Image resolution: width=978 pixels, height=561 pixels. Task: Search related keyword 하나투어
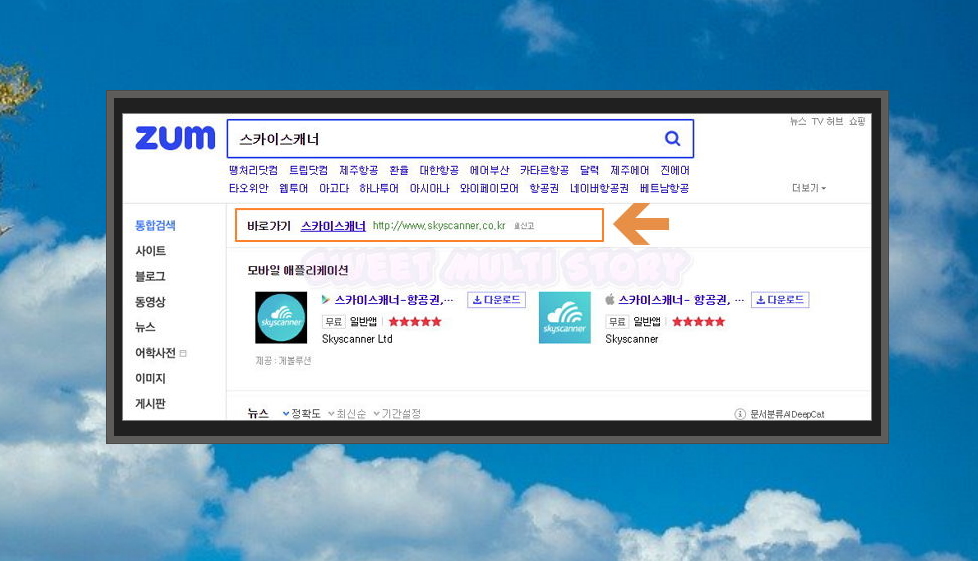tap(379, 188)
